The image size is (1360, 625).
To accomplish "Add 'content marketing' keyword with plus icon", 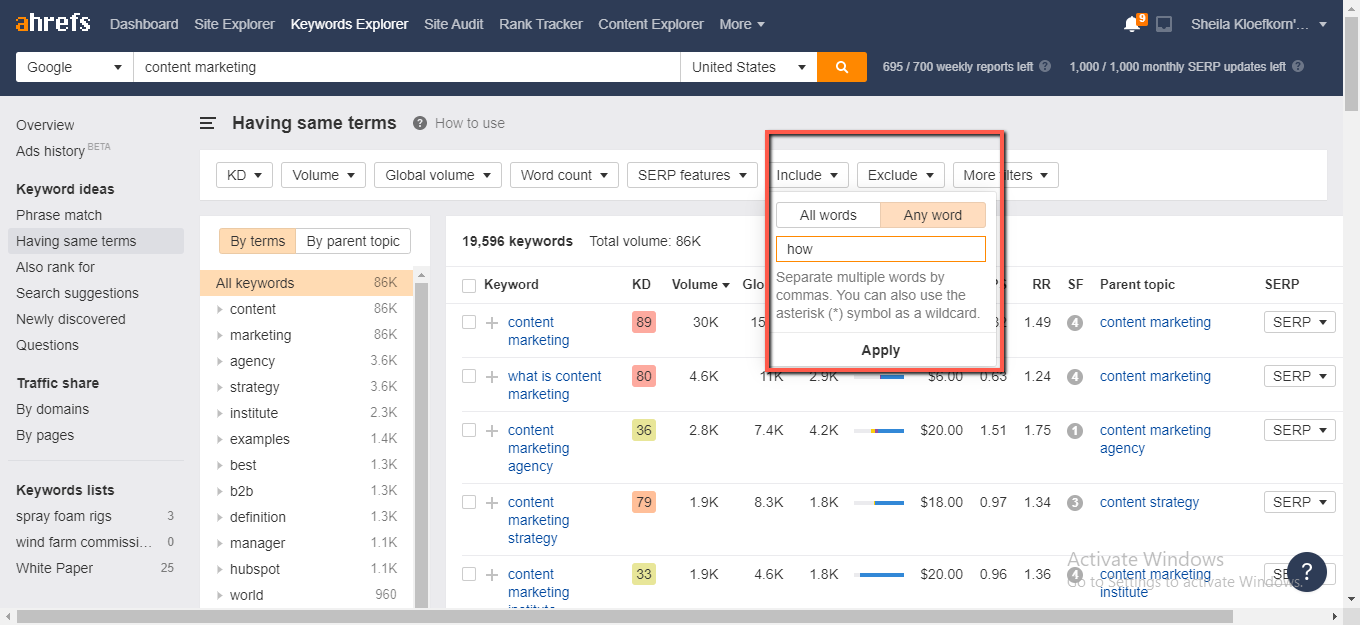I will (x=491, y=323).
